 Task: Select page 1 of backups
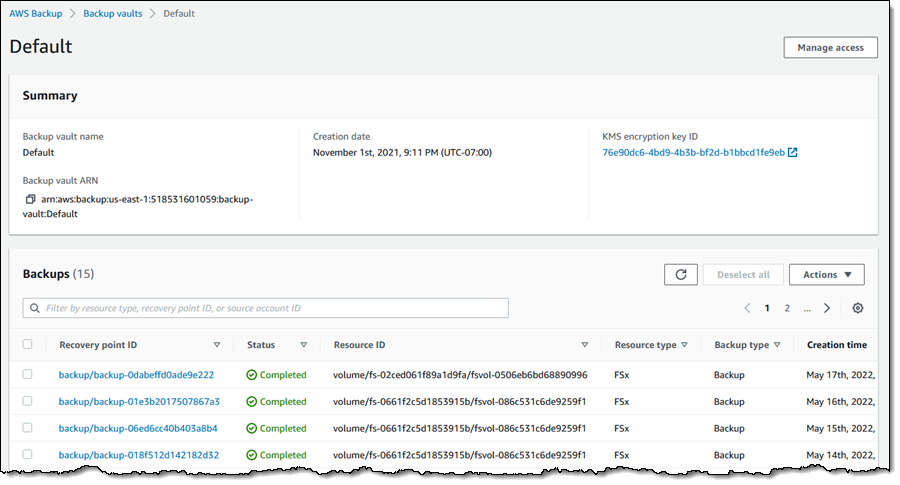(767, 308)
